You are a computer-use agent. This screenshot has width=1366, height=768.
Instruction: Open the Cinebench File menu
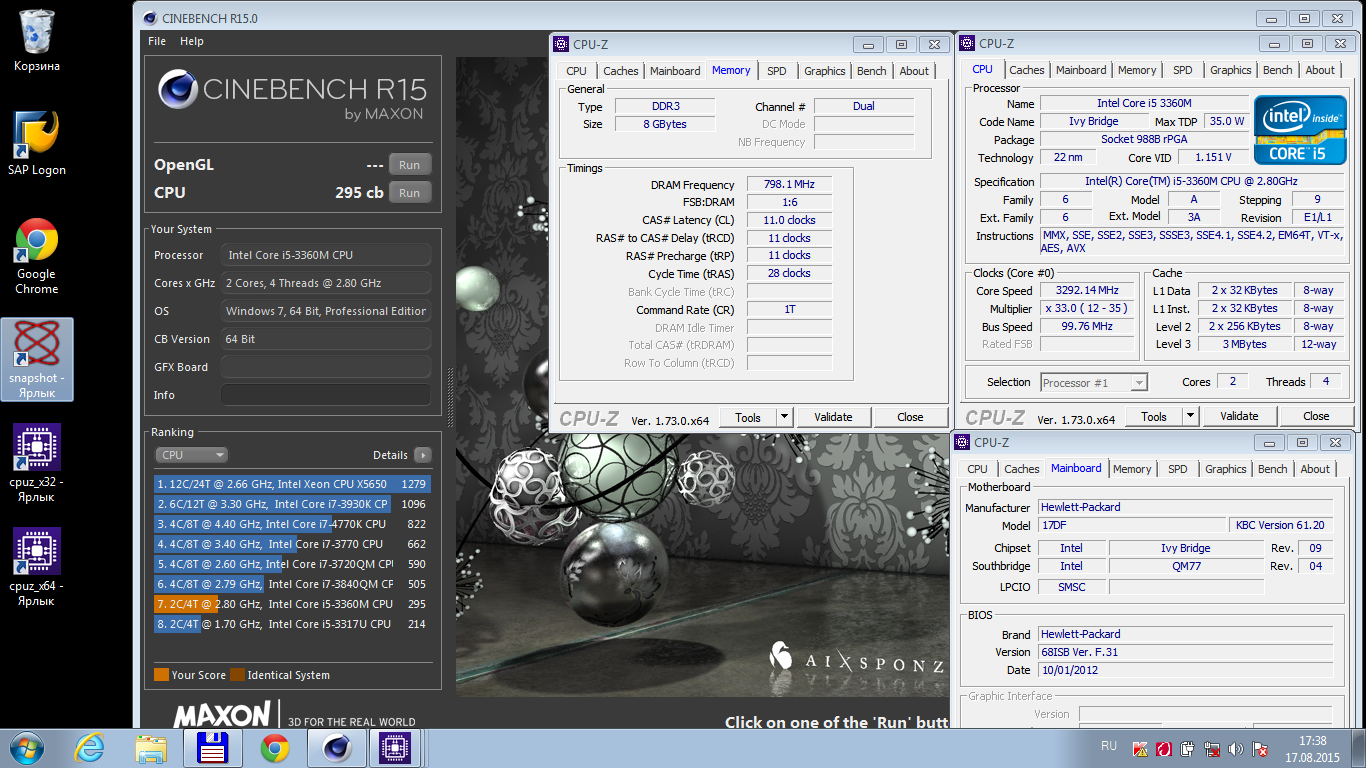click(x=157, y=41)
